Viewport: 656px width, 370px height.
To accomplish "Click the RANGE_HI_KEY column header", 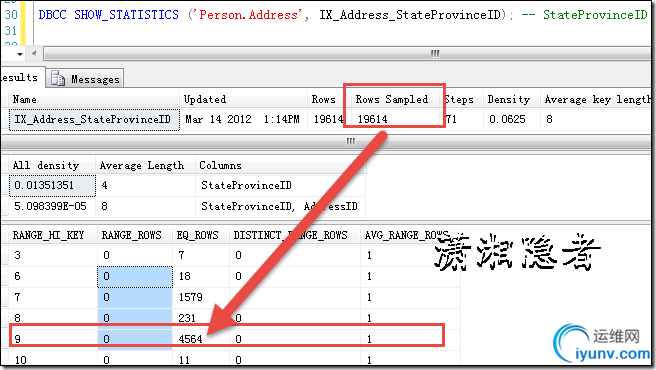I will (x=53, y=235).
